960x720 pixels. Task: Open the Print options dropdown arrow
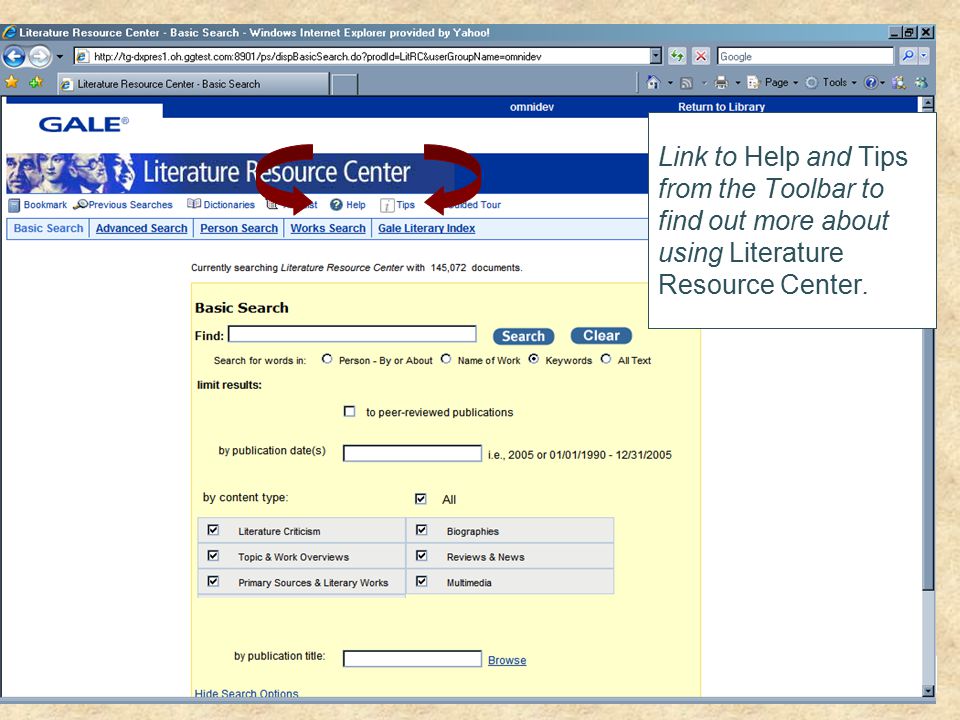737,83
